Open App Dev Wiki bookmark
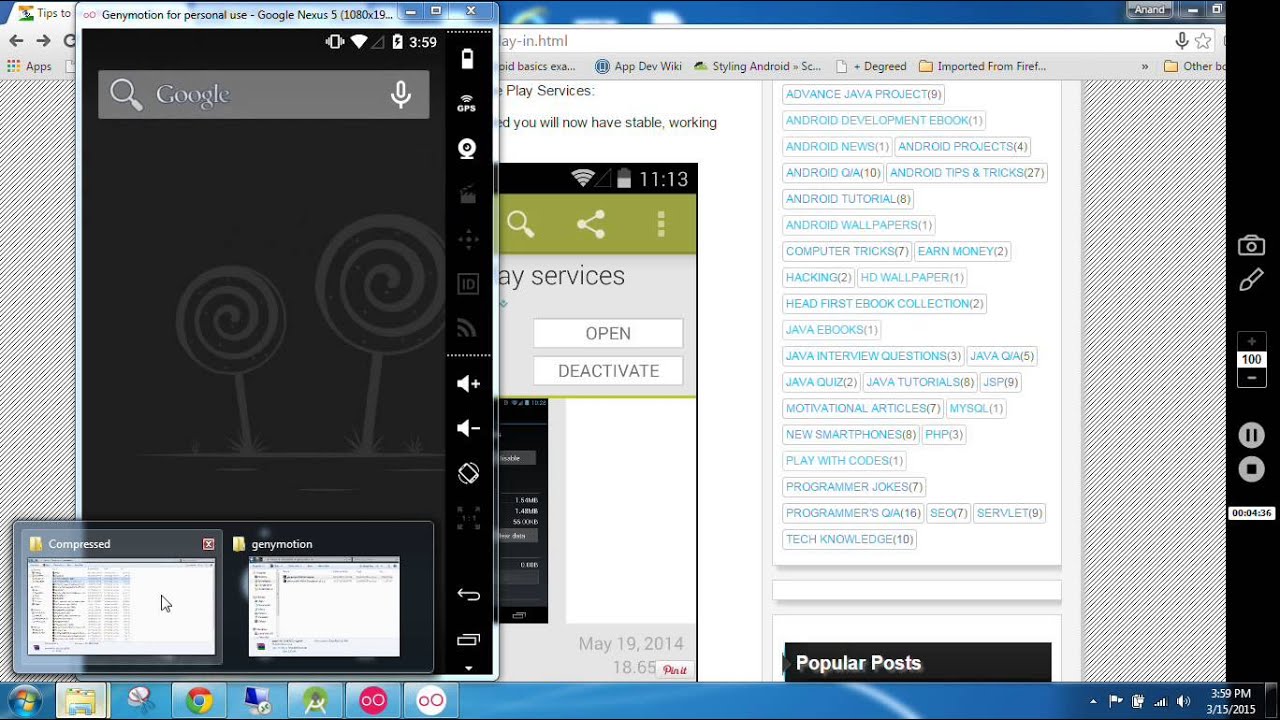This screenshot has width=1280, height=720. pyautogui.click(x=638, y=67)
